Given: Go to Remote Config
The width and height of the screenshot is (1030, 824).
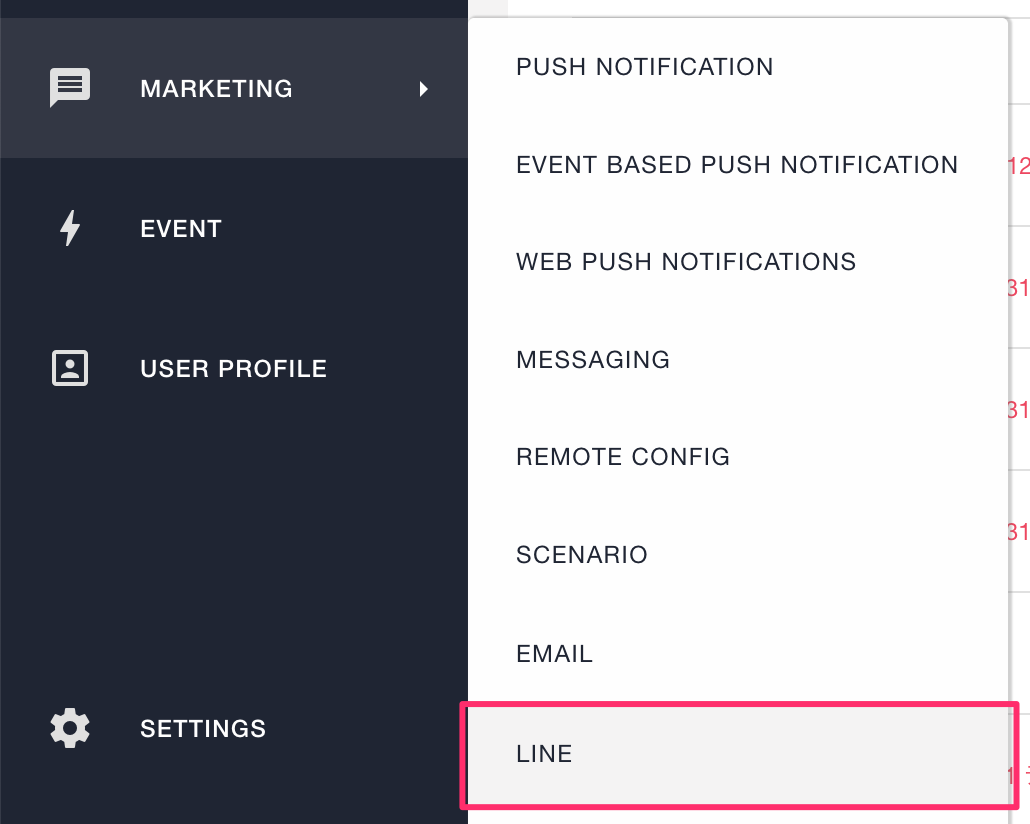Looking at the screenshot, I should [x=623, y=457].
